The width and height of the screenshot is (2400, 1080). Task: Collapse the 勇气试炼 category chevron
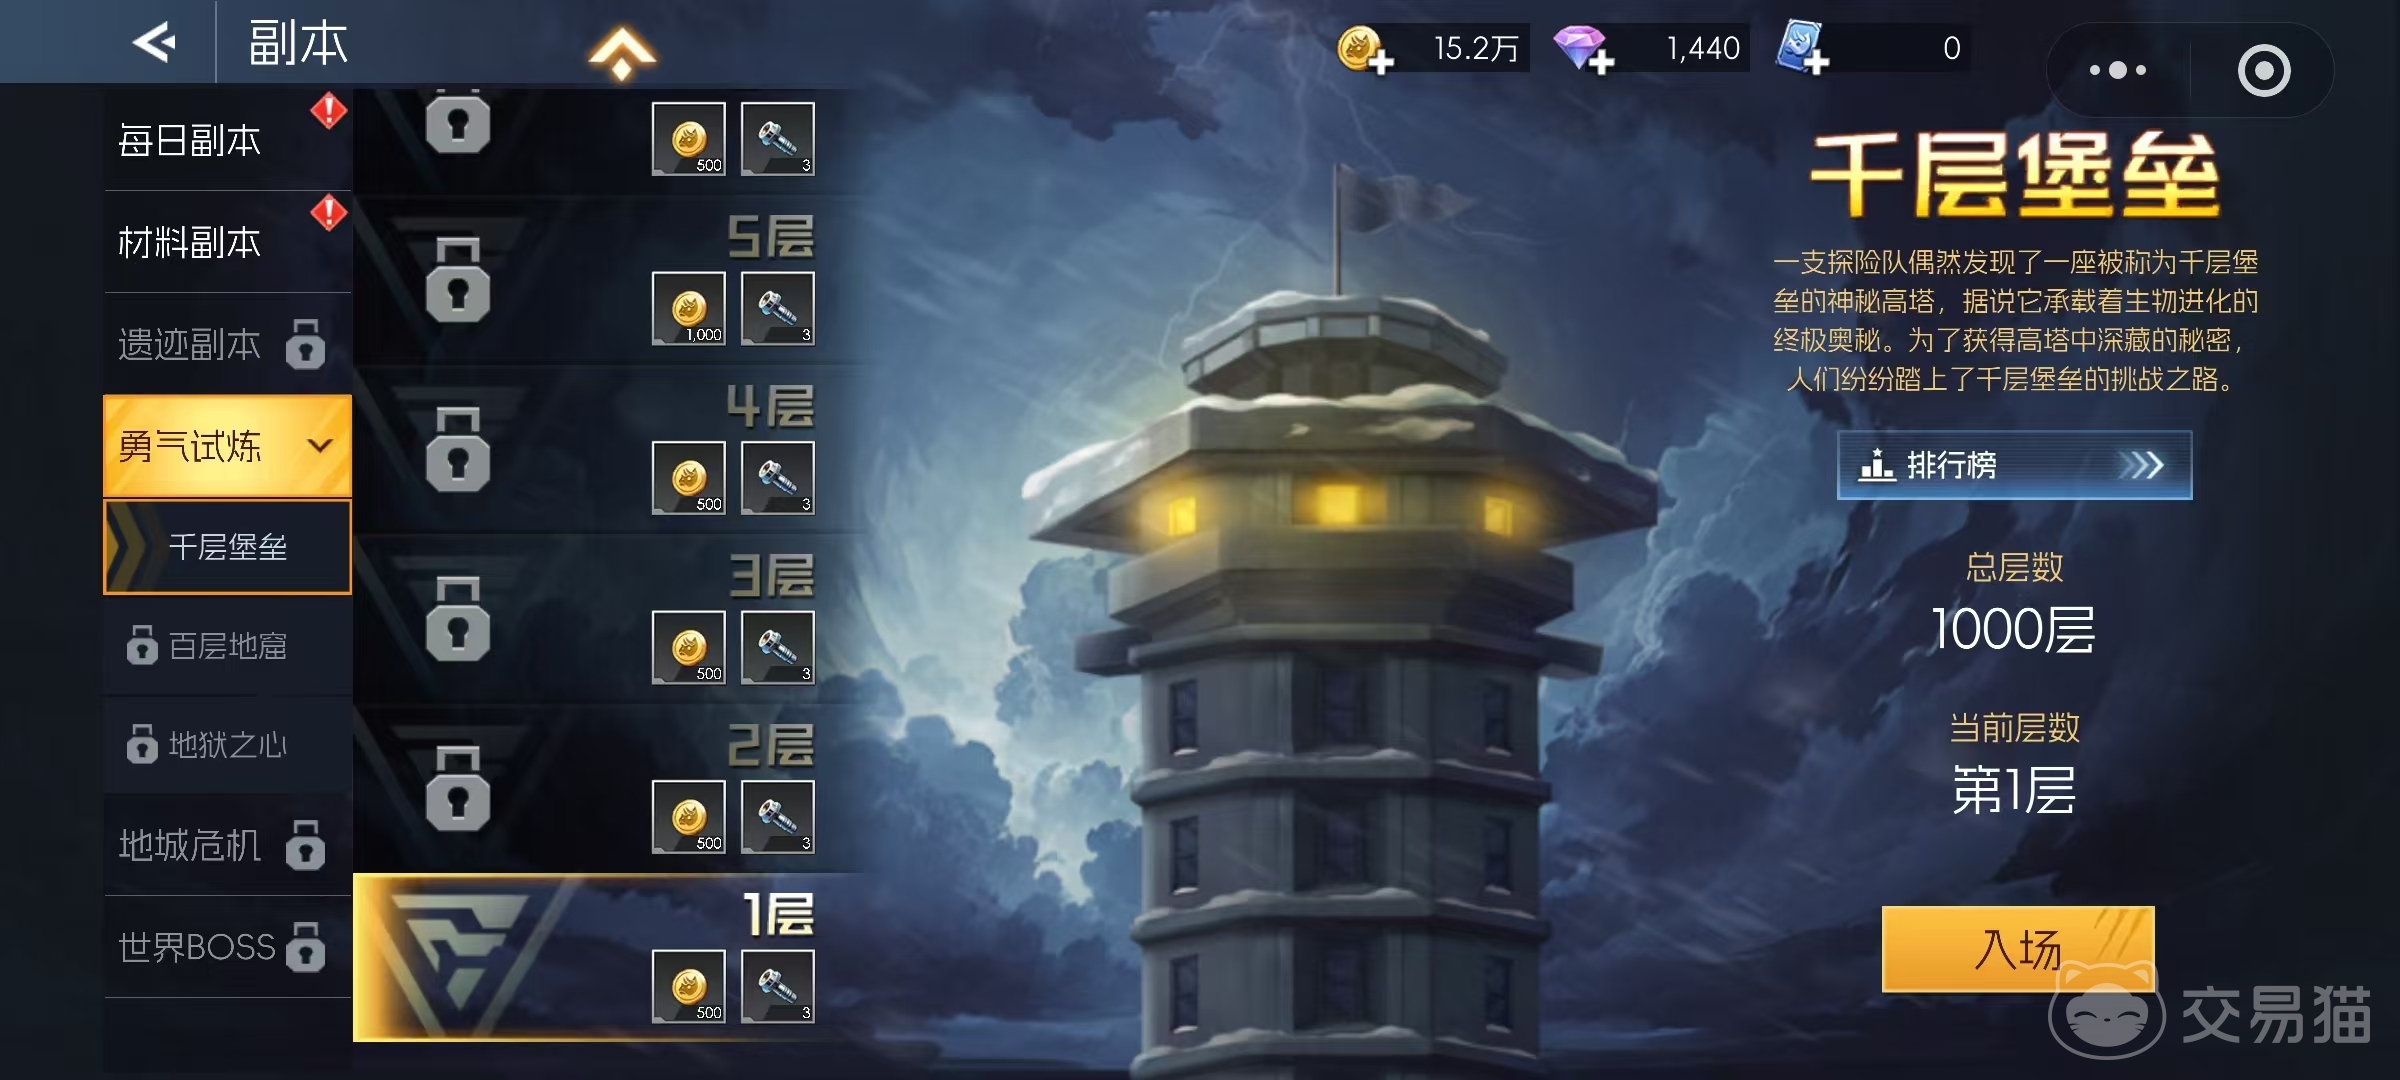coord(319,445)
